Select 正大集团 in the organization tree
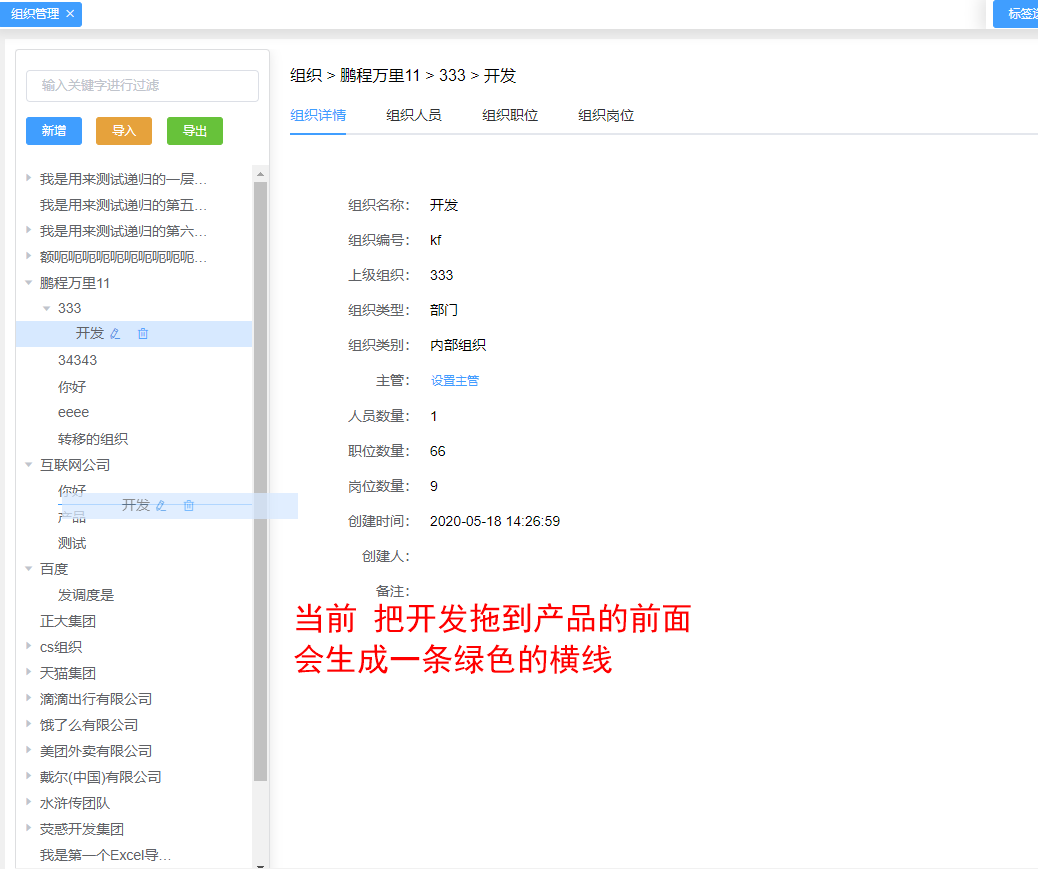 69,620
